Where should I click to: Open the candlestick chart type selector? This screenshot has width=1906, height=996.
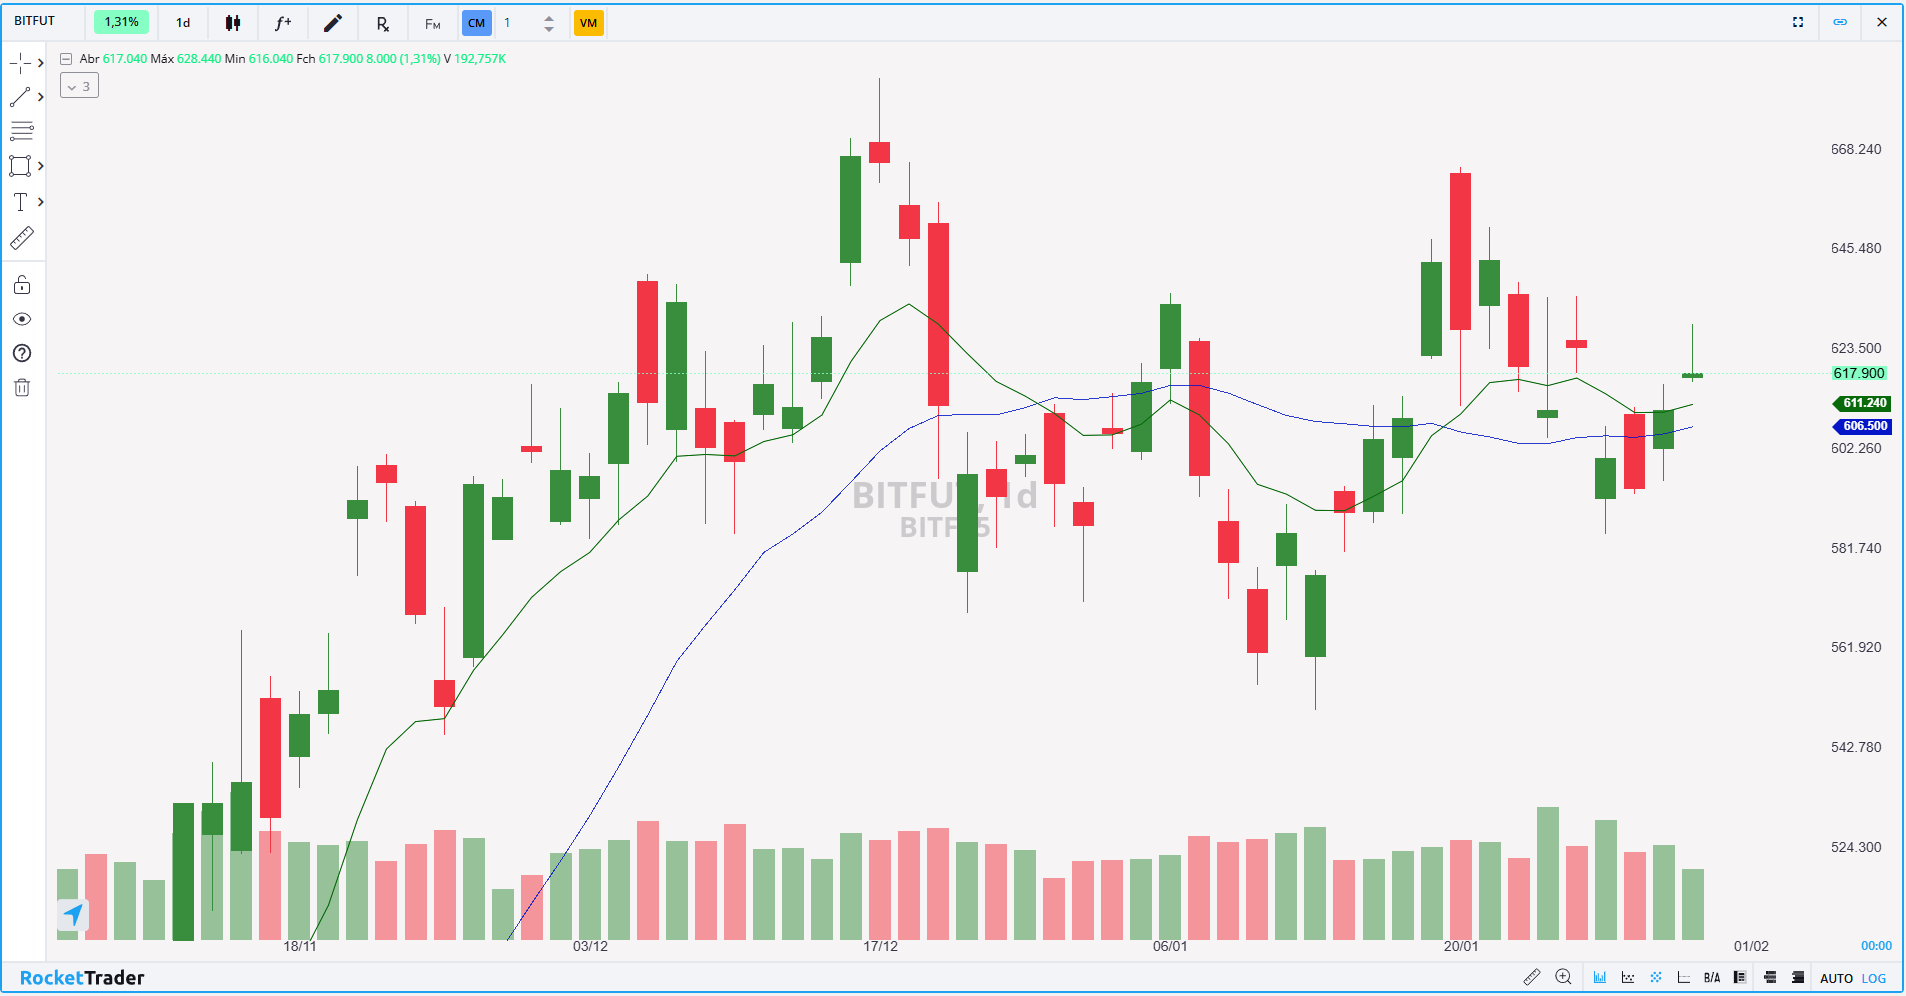point(233,23)
